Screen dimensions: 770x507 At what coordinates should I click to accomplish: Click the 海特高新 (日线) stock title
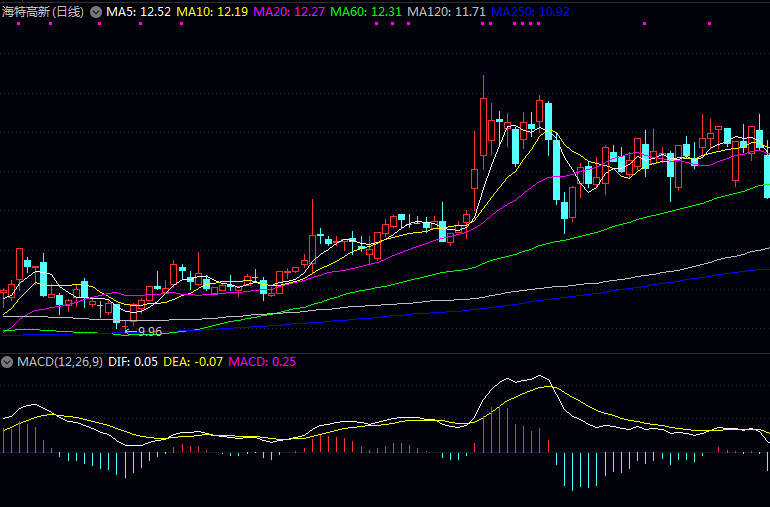click(x=43, y=12)
